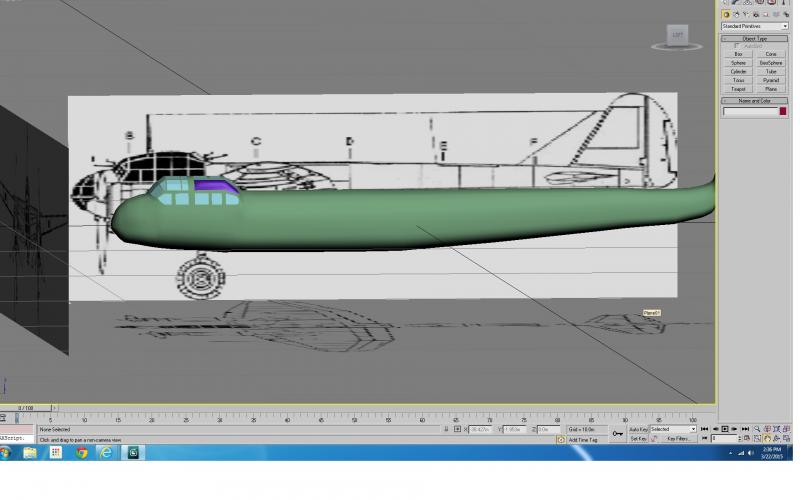Jump to the animation start frame
The width and height of the screenshot is (800, 500).
coord(704,429)
